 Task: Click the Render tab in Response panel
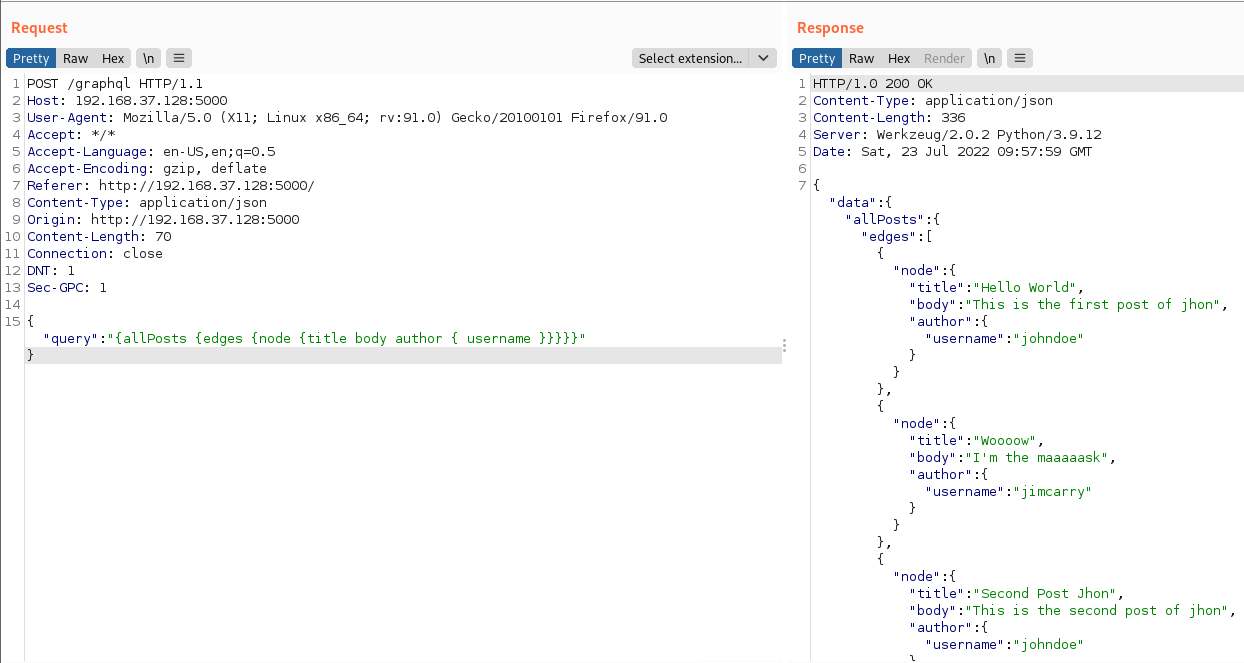944,58
